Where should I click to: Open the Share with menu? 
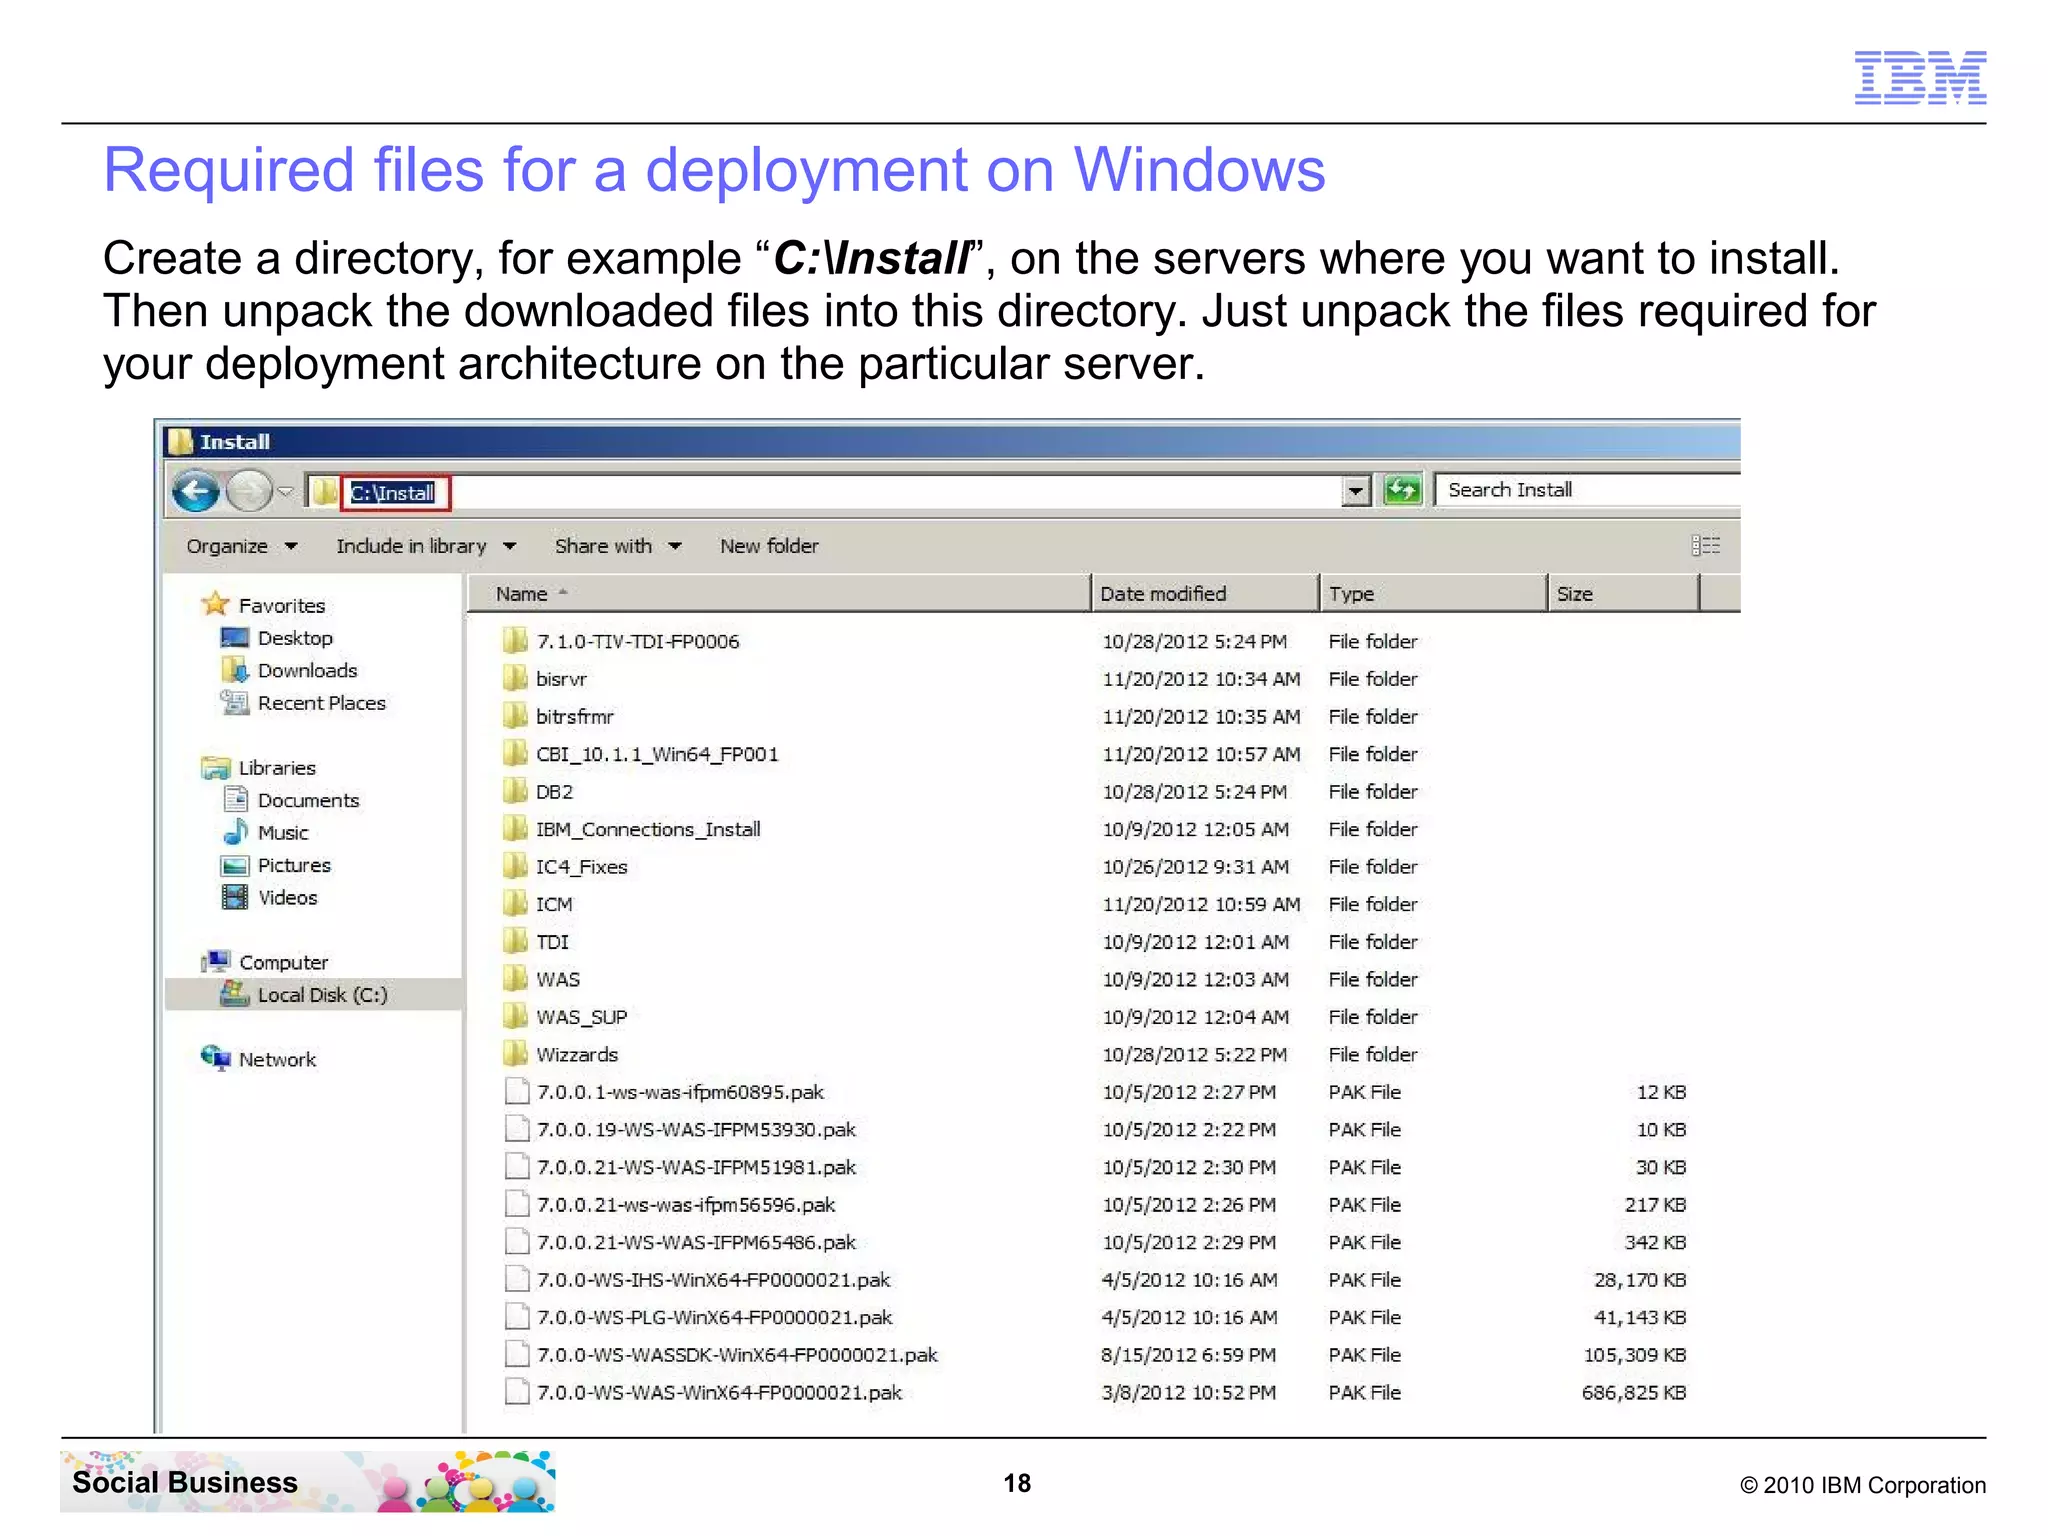[618, 546]
